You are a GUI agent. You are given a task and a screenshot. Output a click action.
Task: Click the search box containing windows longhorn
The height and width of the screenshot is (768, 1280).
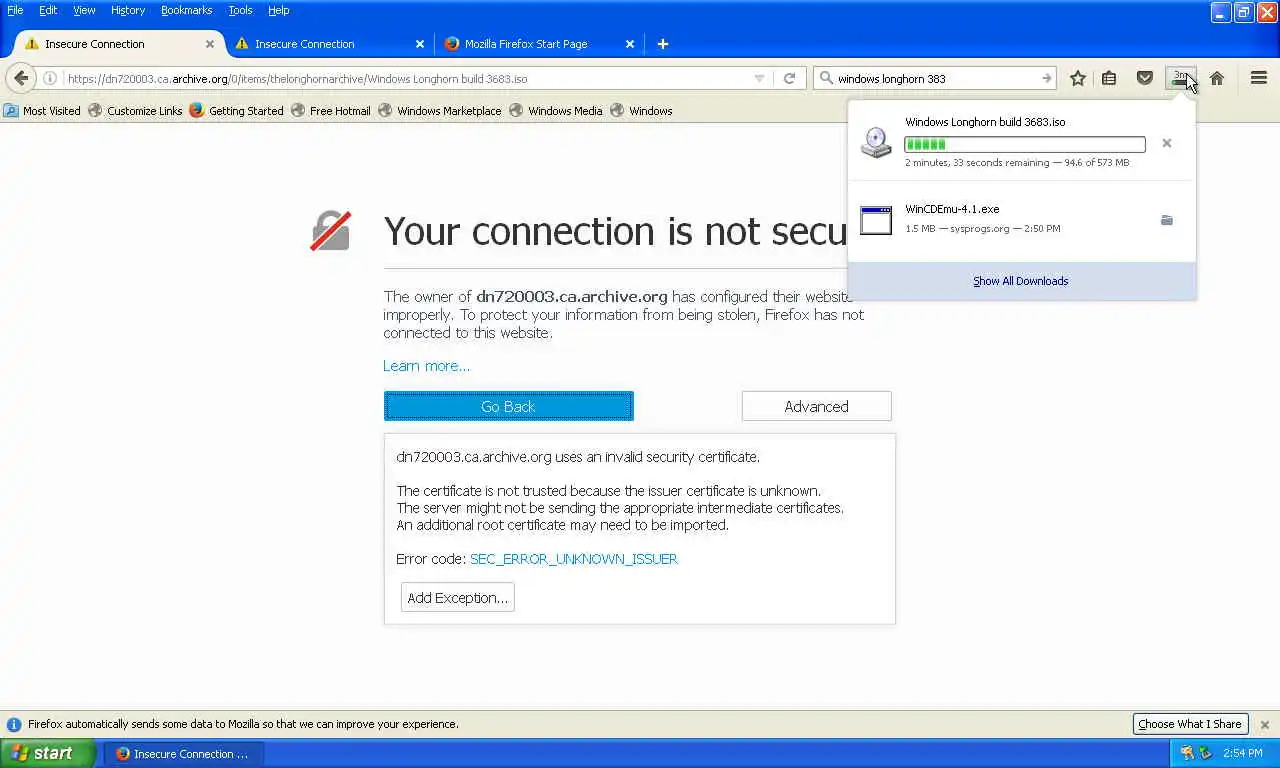click(935, 78)
